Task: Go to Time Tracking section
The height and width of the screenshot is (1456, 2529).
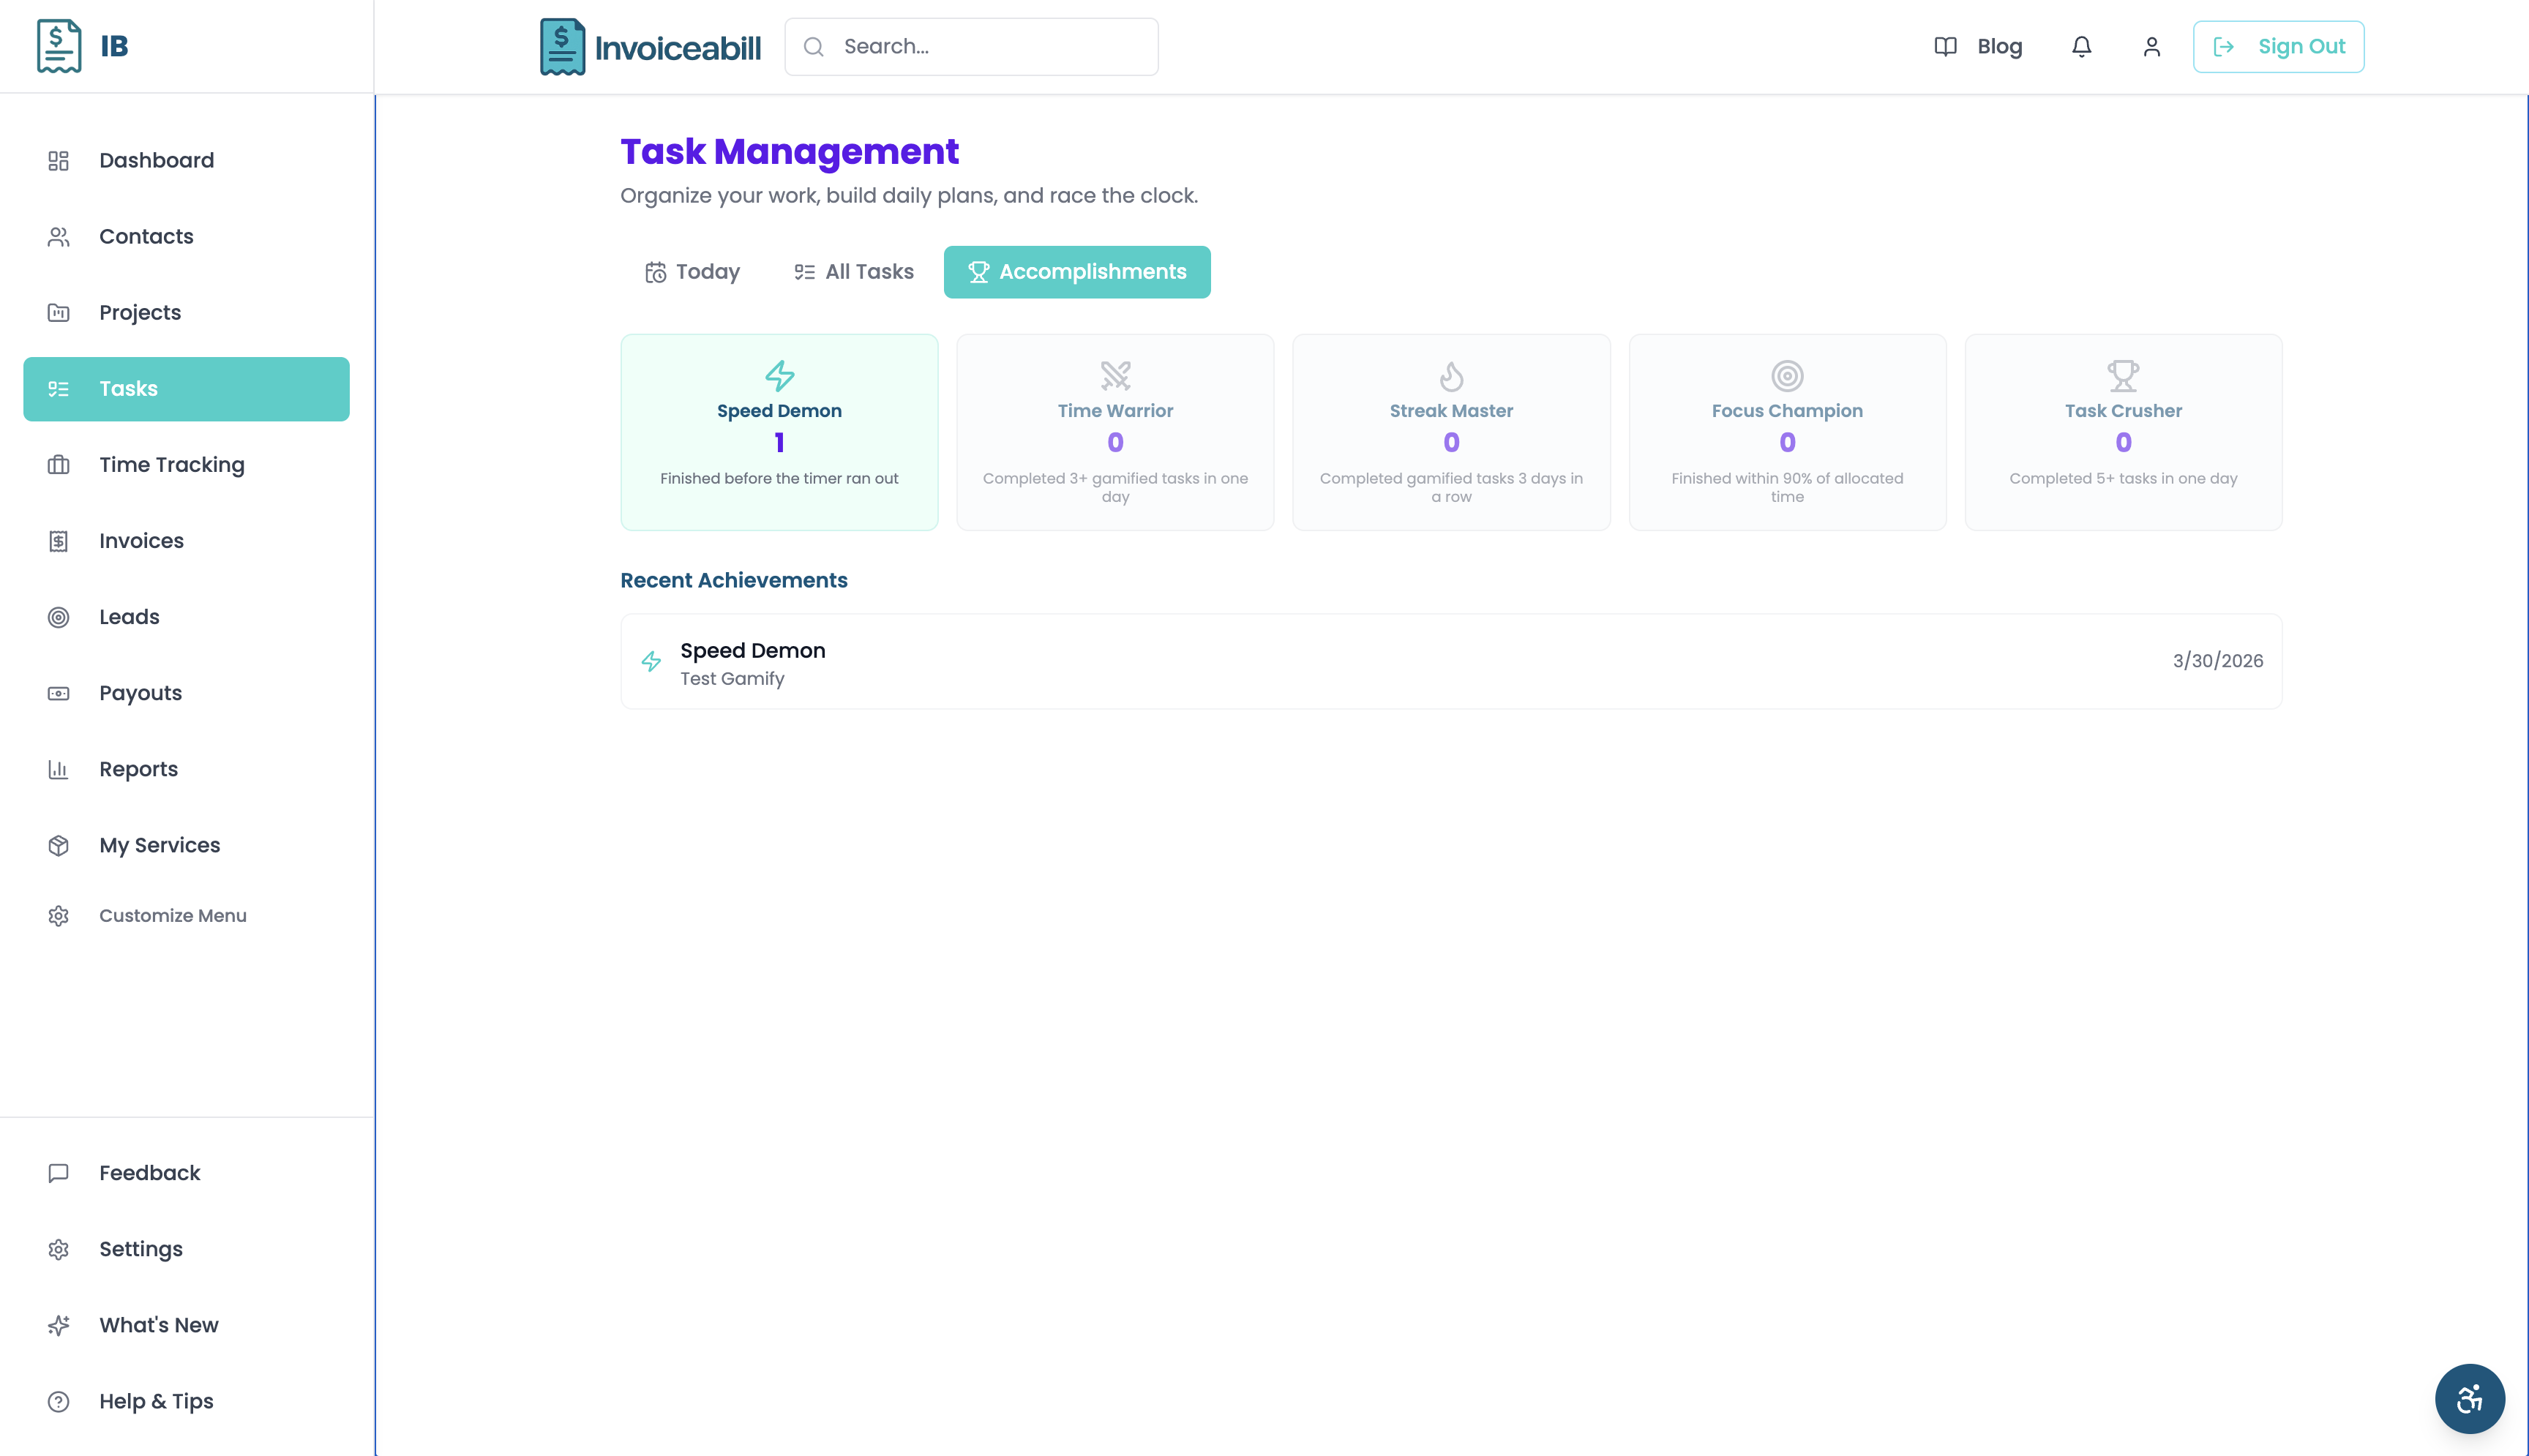Action: [x=171, y=465]
